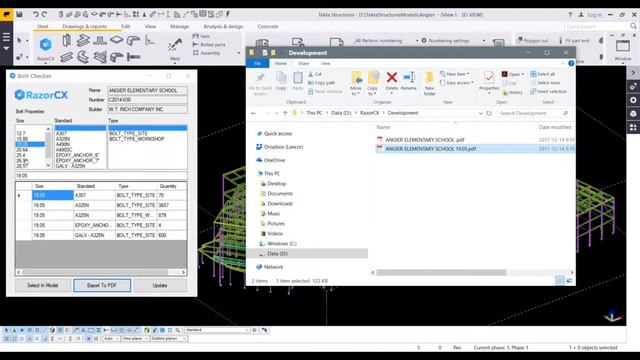Switch Explorer to large icons view button
This screenshot has width=640, height=360.
(x=569, y=280)
